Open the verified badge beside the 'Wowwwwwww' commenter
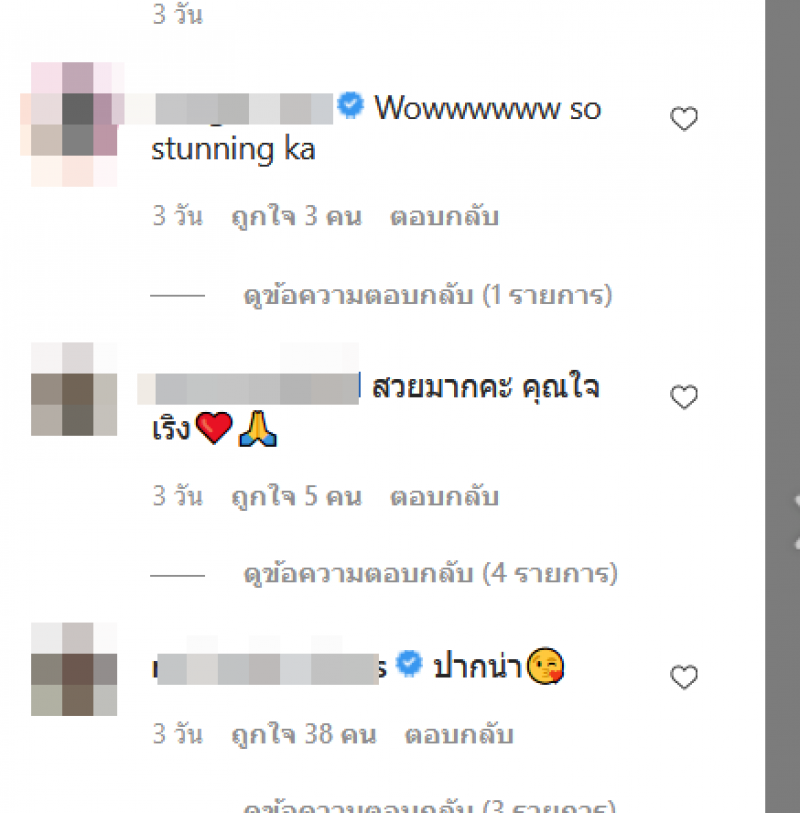The height and width of the screenshot is (813, 800). point(350,105)
